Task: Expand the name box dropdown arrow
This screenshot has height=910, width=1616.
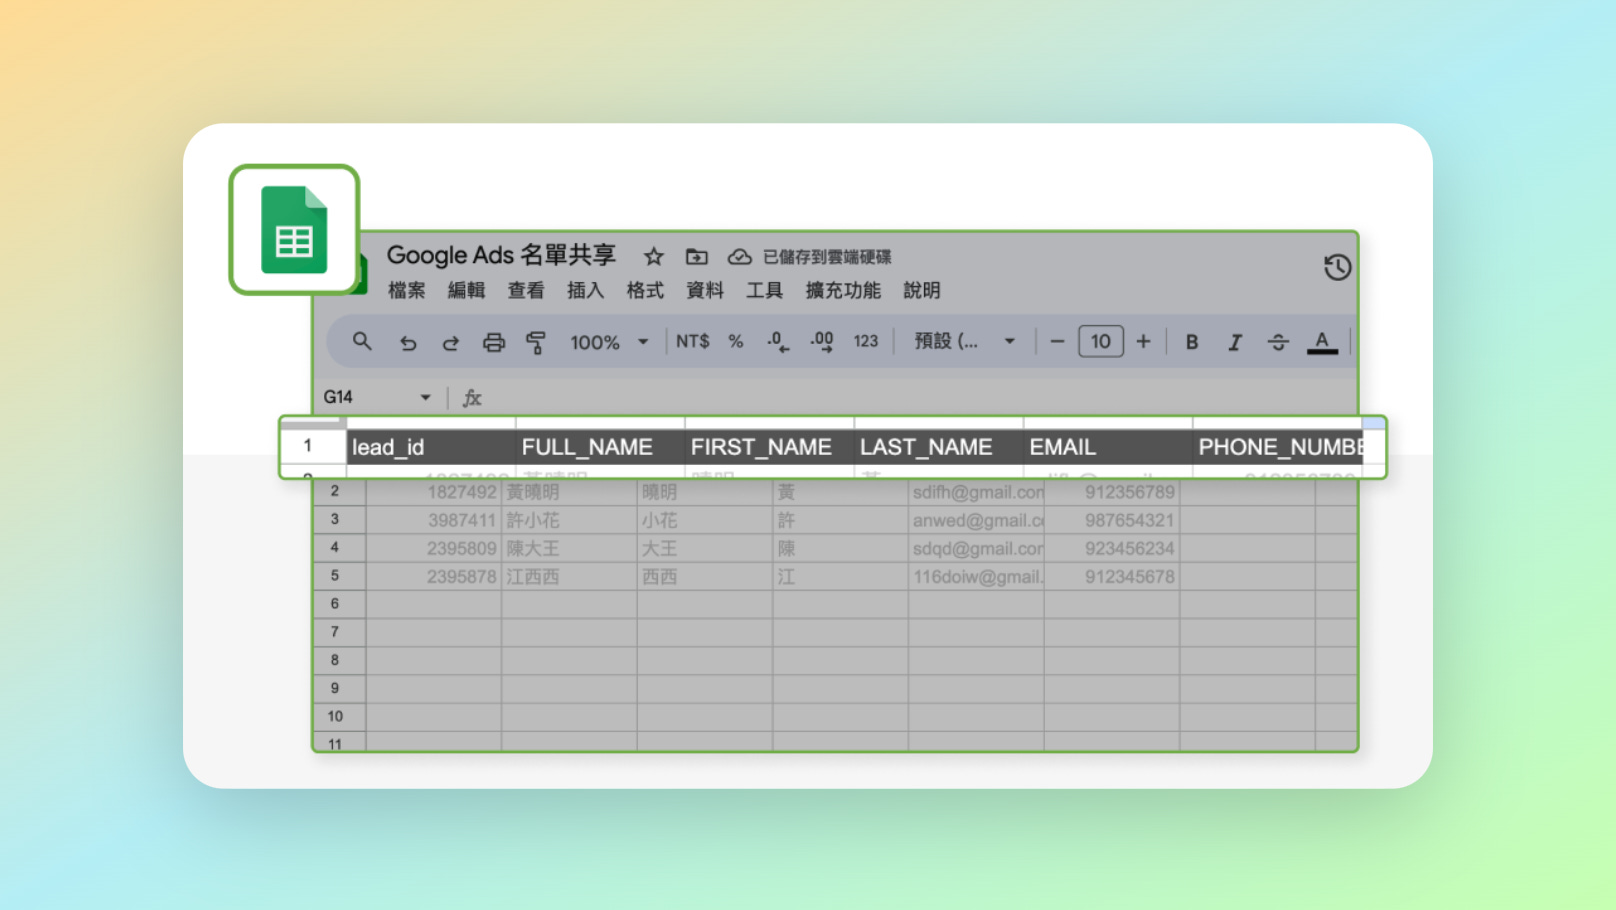Action: (x=425, y=397)
